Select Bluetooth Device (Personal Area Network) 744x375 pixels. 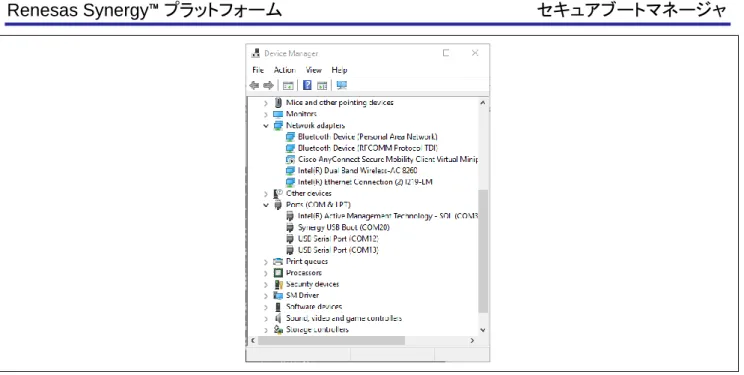pos(368,137)
